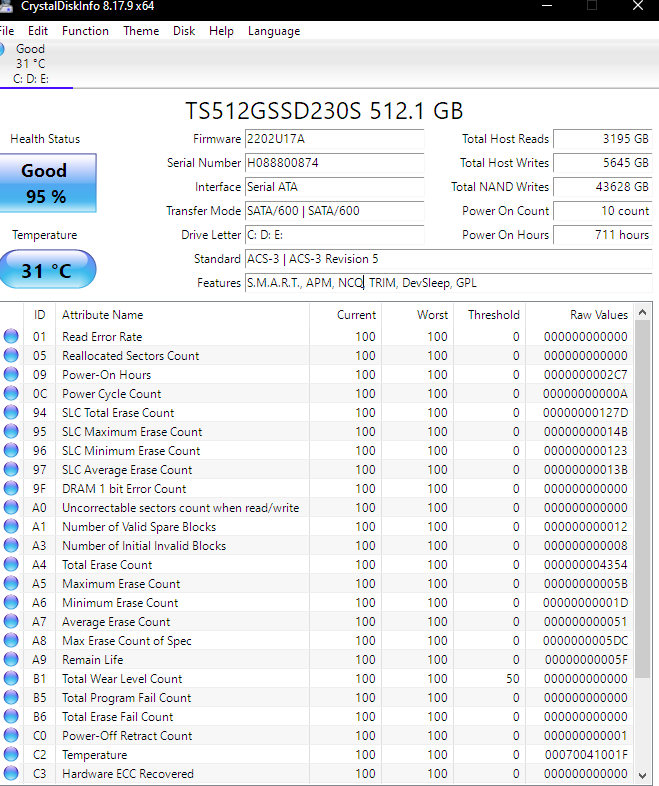Click the ID column header
This screenshot has width=659, height=786.
coord(39,315)
